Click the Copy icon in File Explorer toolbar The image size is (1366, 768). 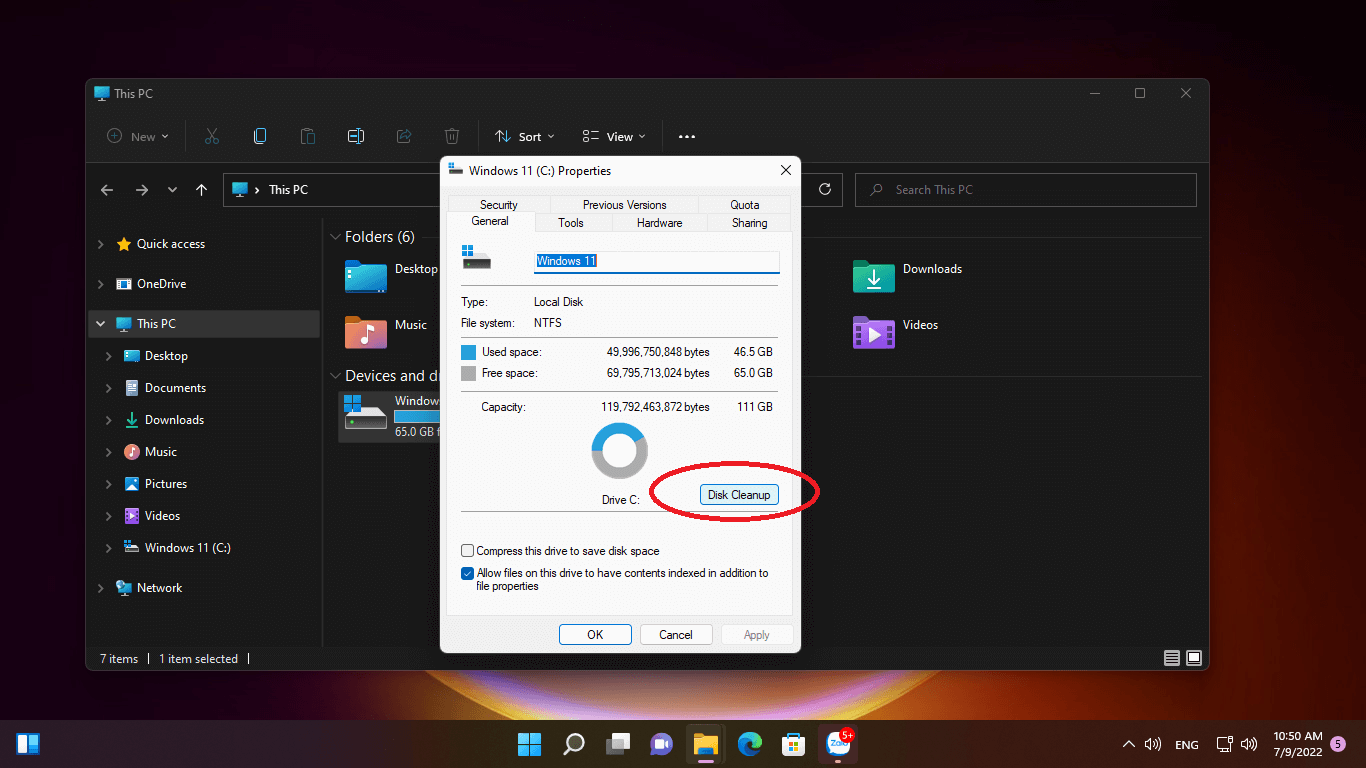pyautogui.click(x=260, y=136)
